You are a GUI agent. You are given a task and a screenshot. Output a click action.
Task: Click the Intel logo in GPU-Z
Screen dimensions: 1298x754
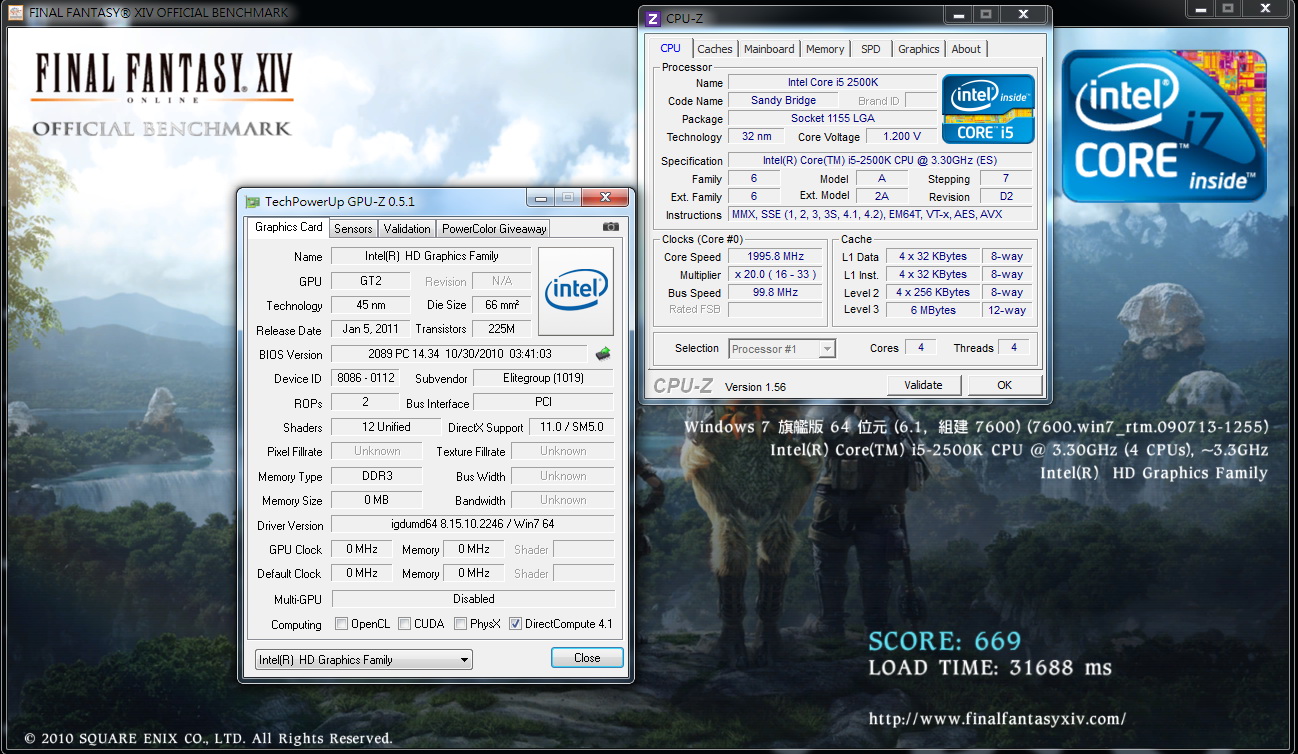point(576,291)
